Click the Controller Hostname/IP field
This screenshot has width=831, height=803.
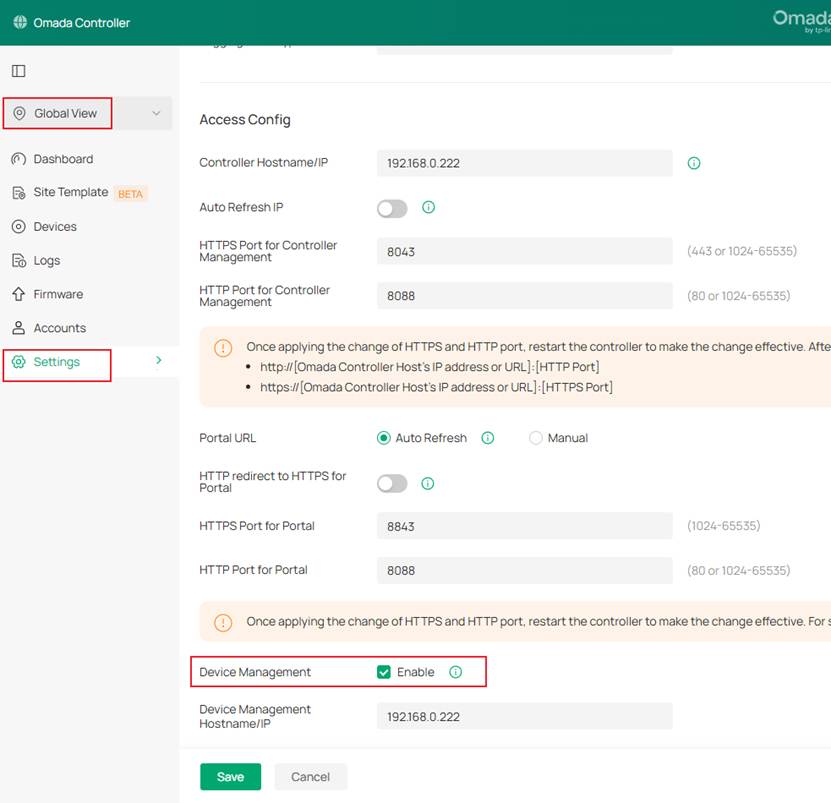pyautogui.click(x=525, y=163)
